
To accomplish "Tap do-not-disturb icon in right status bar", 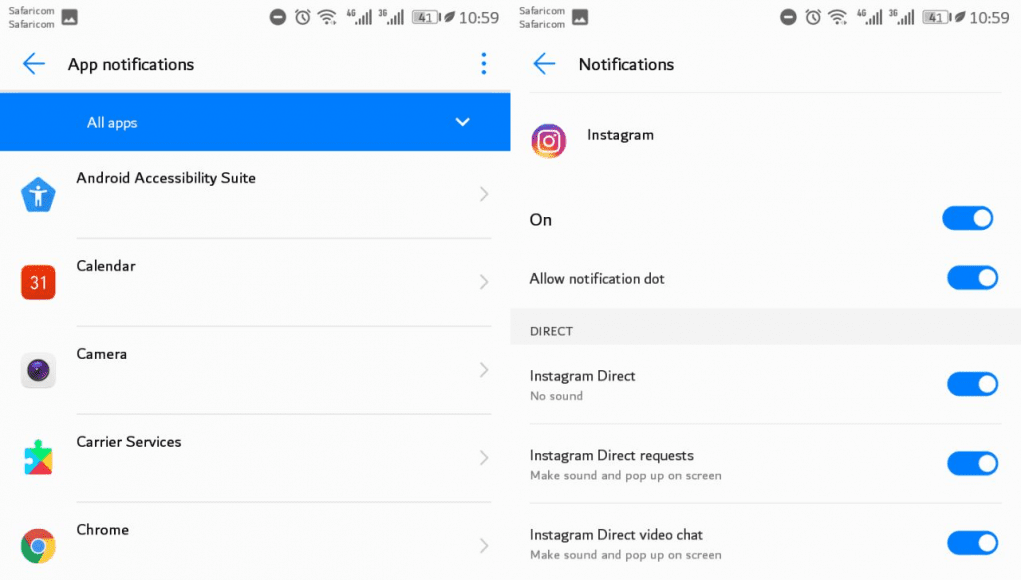I will [x=788, y=17].
